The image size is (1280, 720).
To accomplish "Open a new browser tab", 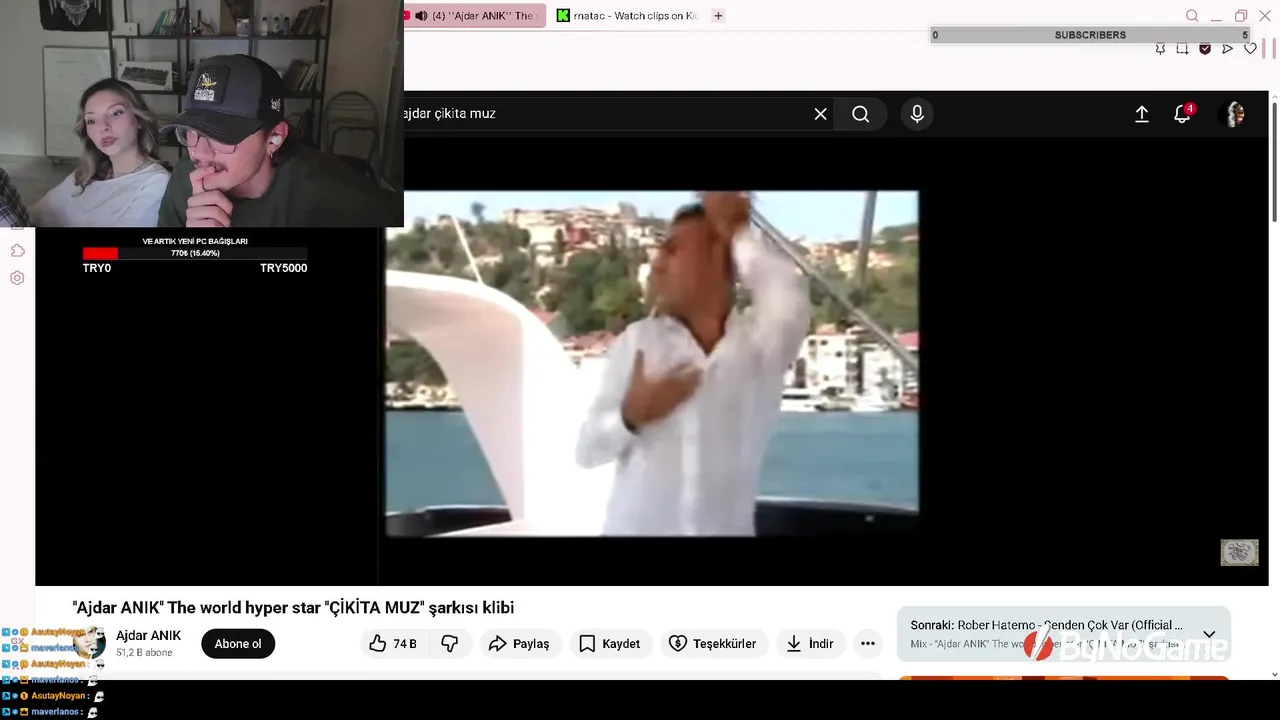I will click(718, 16).
